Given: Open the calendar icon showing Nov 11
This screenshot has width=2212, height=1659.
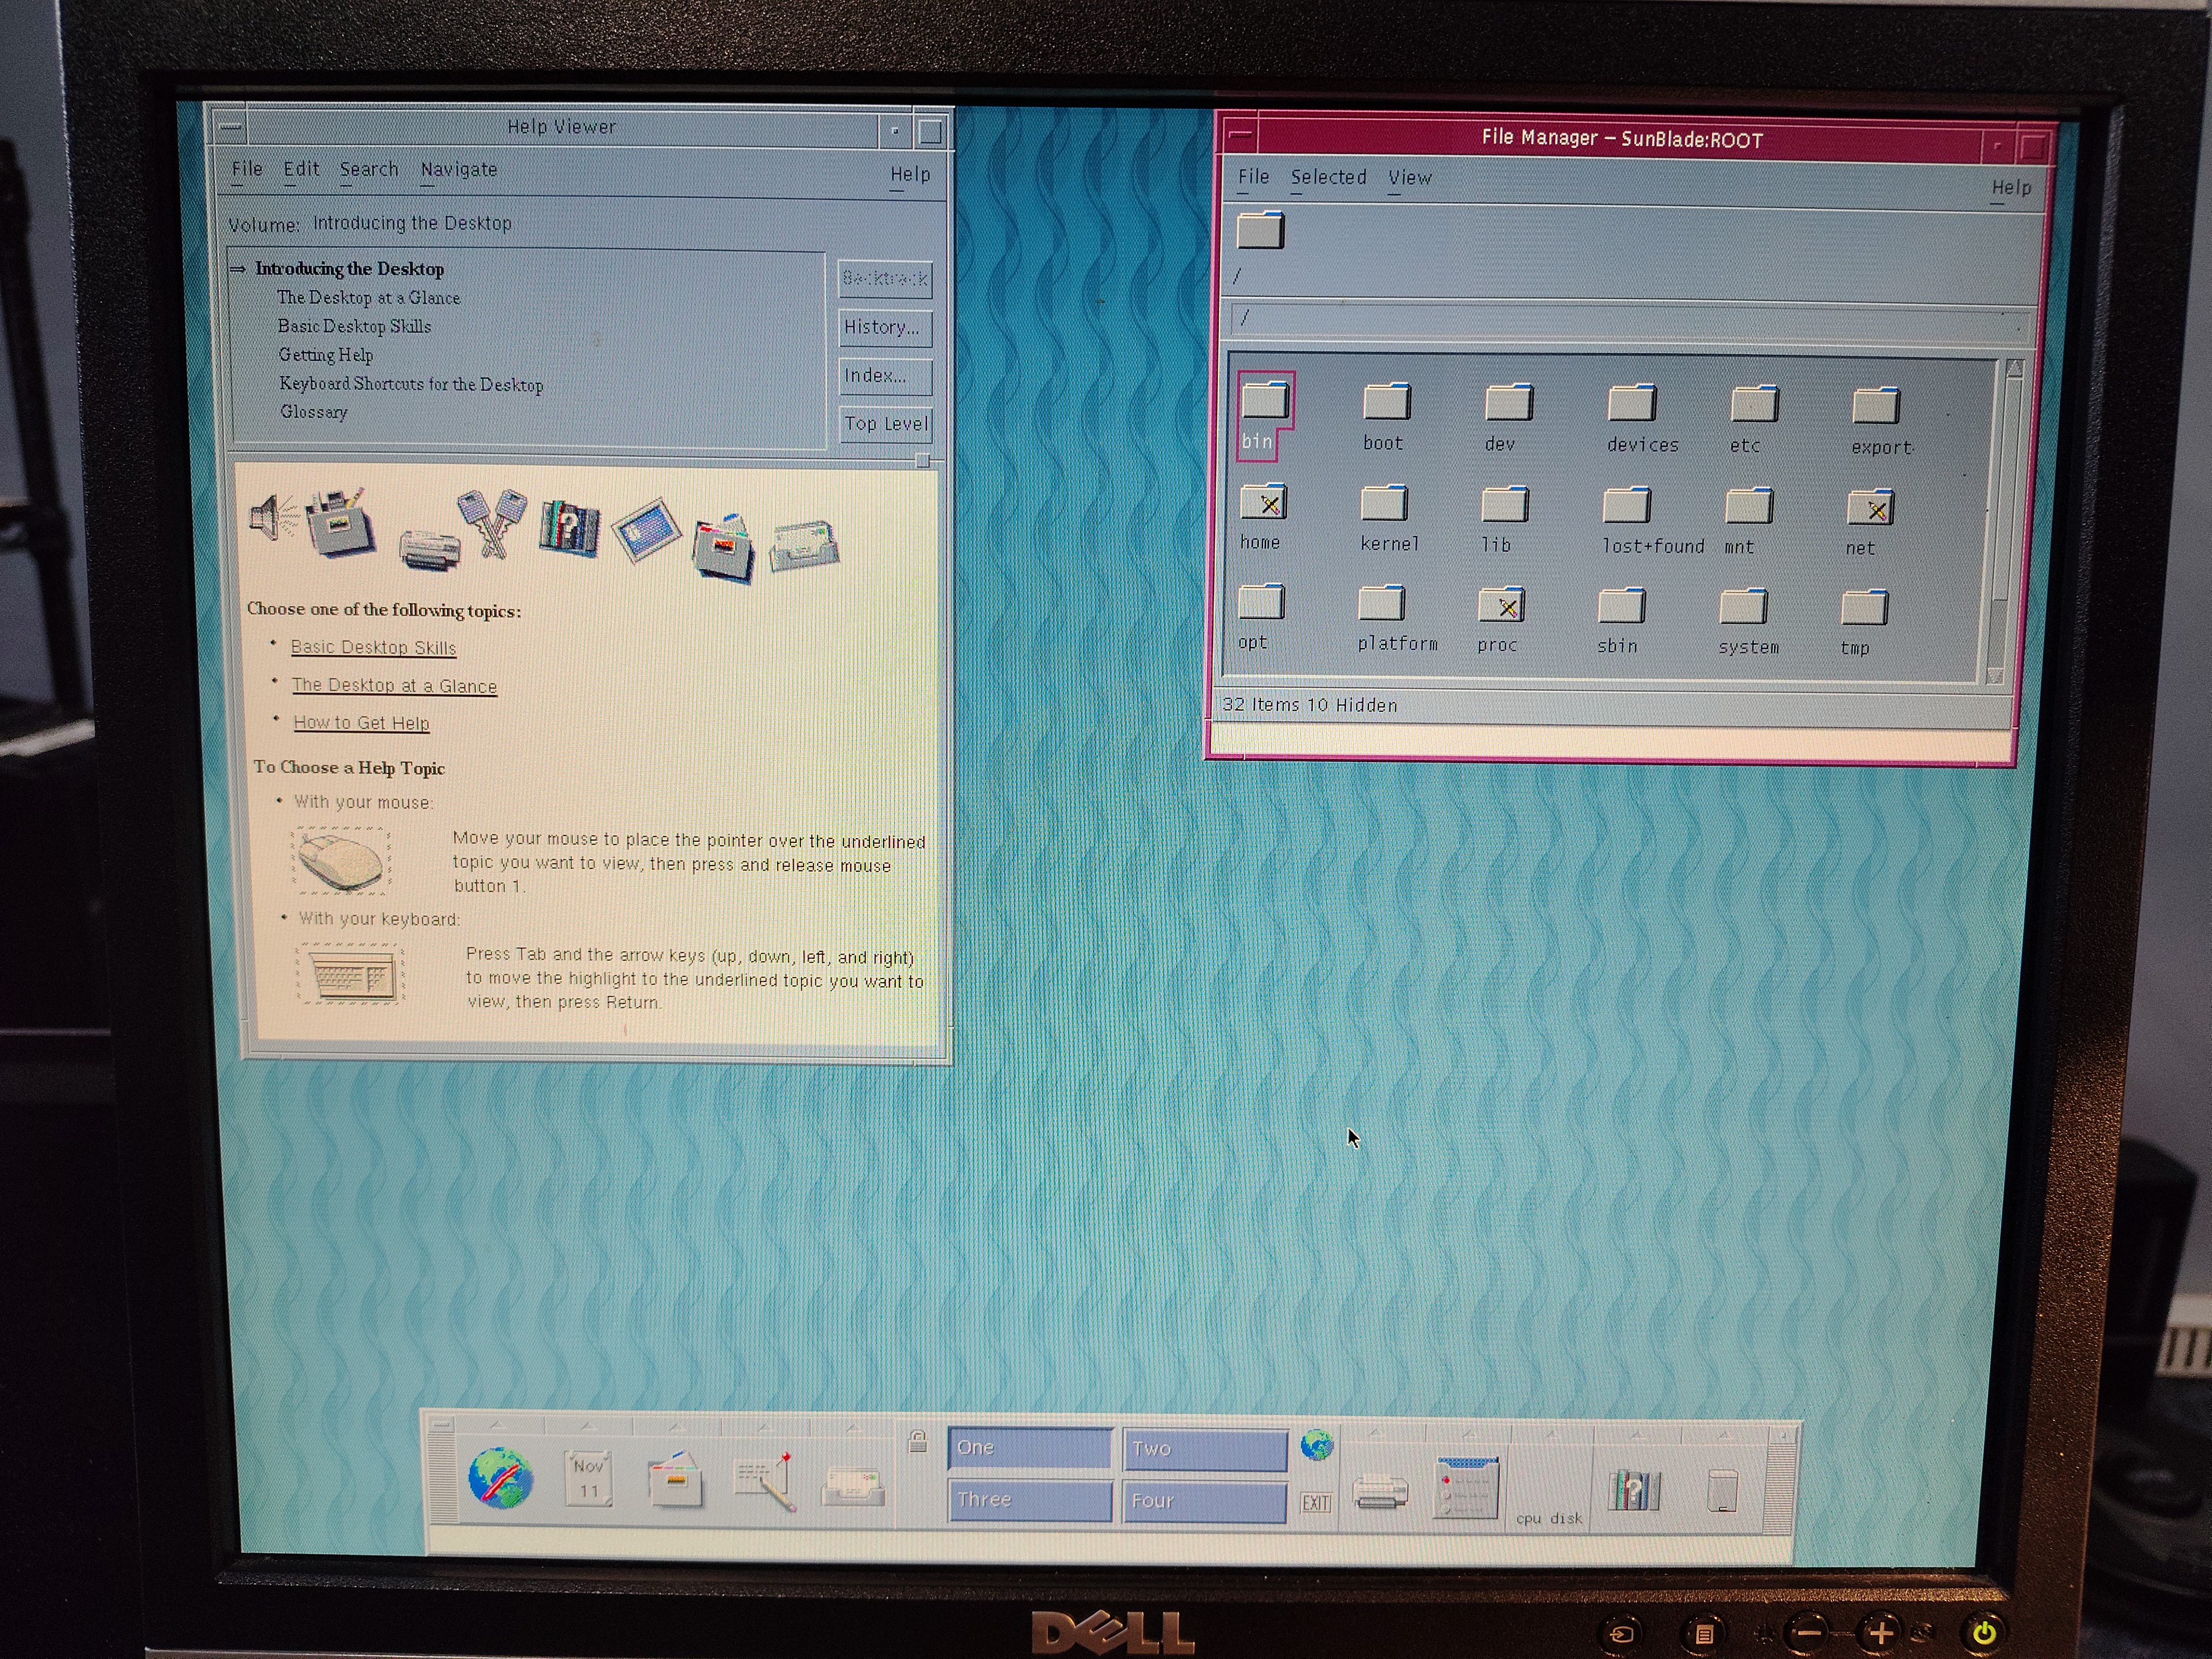Looking at the screenshot, I should (588, 1479).
